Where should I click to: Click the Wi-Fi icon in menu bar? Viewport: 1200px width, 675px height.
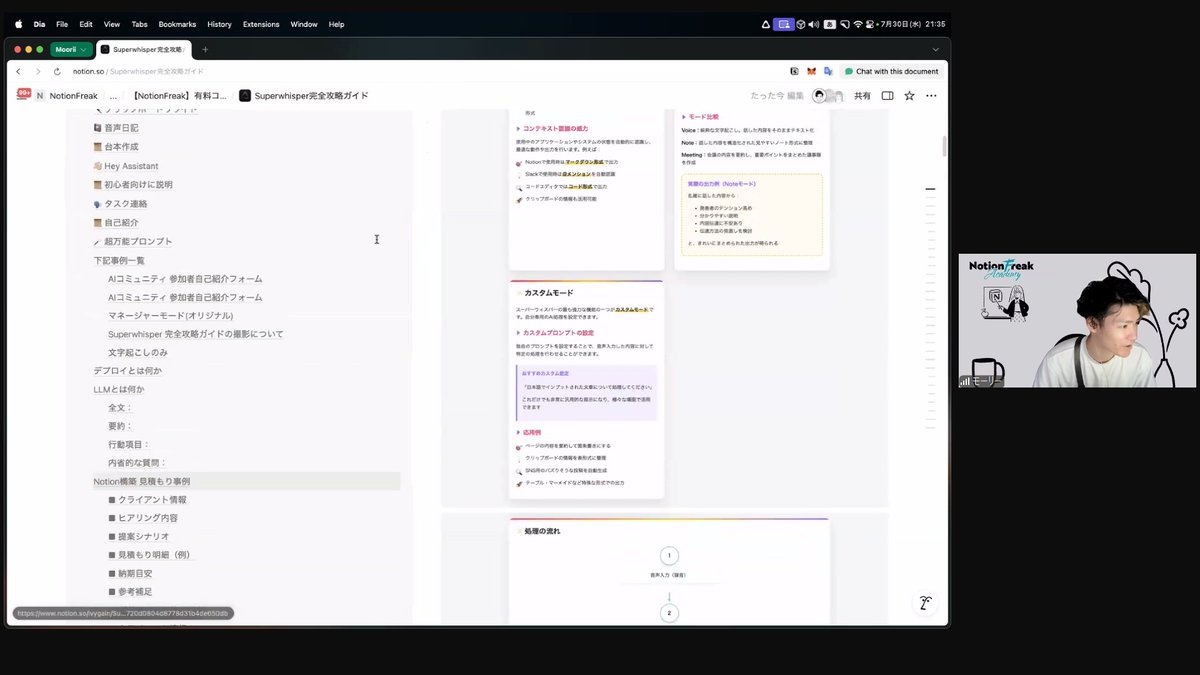(858, 24)
